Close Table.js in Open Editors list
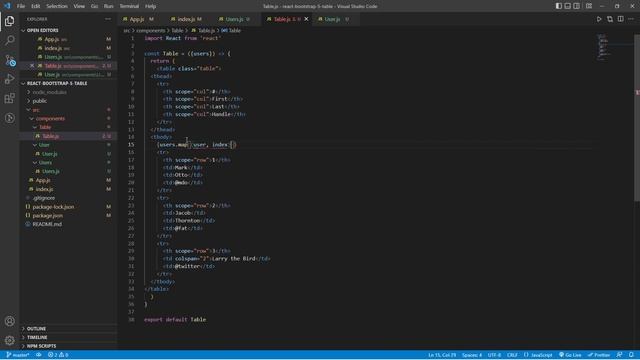 pos(32,66)
